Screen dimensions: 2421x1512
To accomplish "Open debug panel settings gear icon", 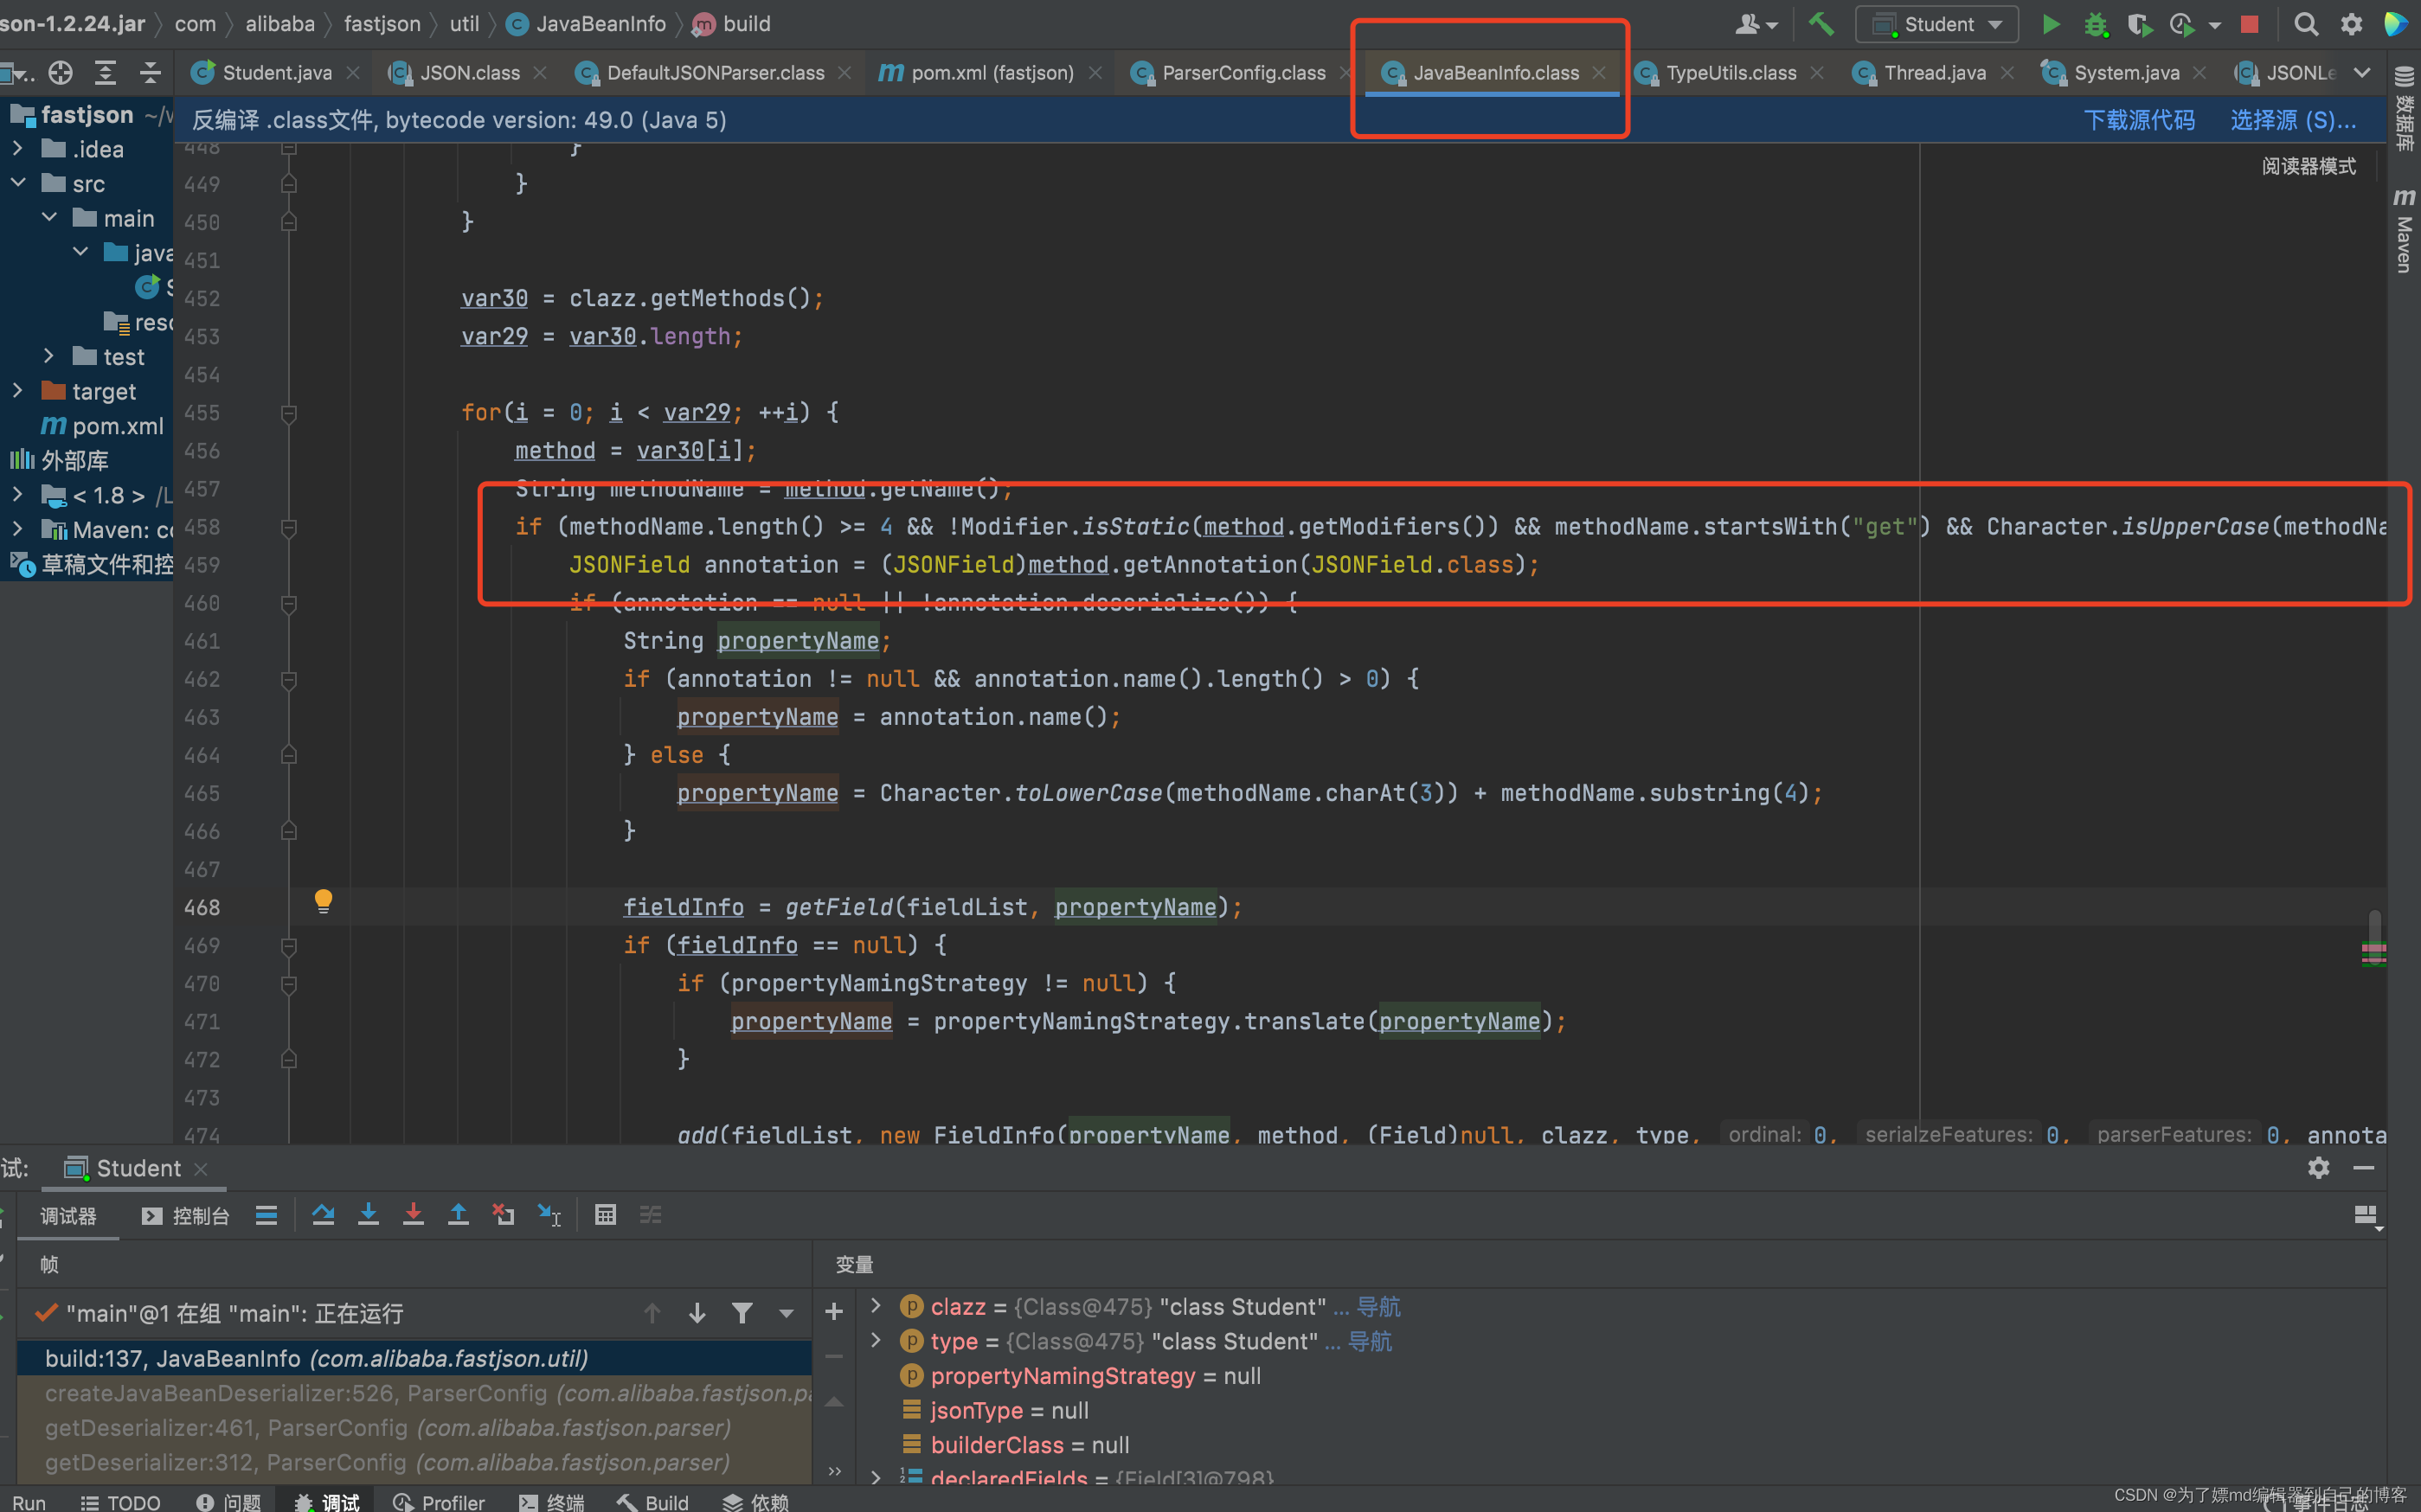I will [2319, 1167].
